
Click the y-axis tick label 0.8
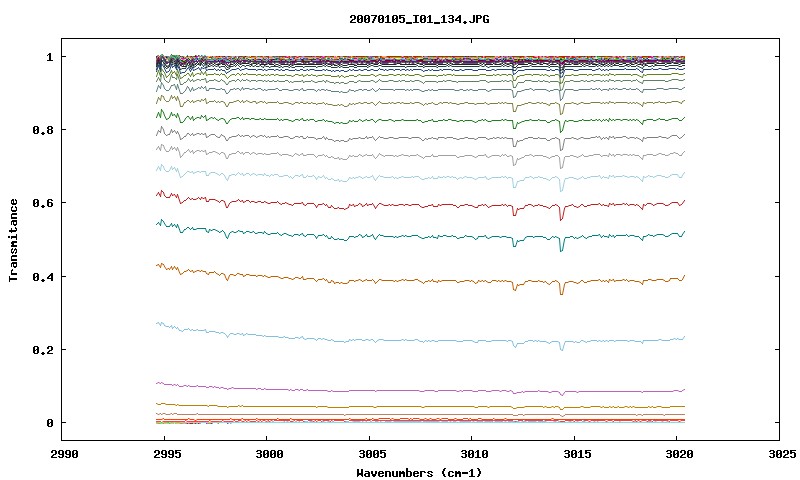(43, 130)
